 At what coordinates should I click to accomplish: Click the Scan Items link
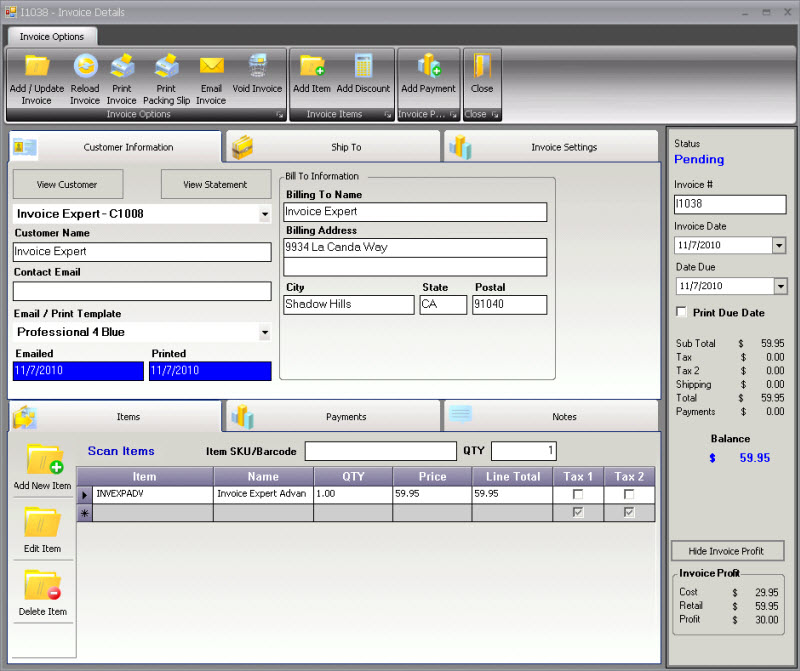121,451
